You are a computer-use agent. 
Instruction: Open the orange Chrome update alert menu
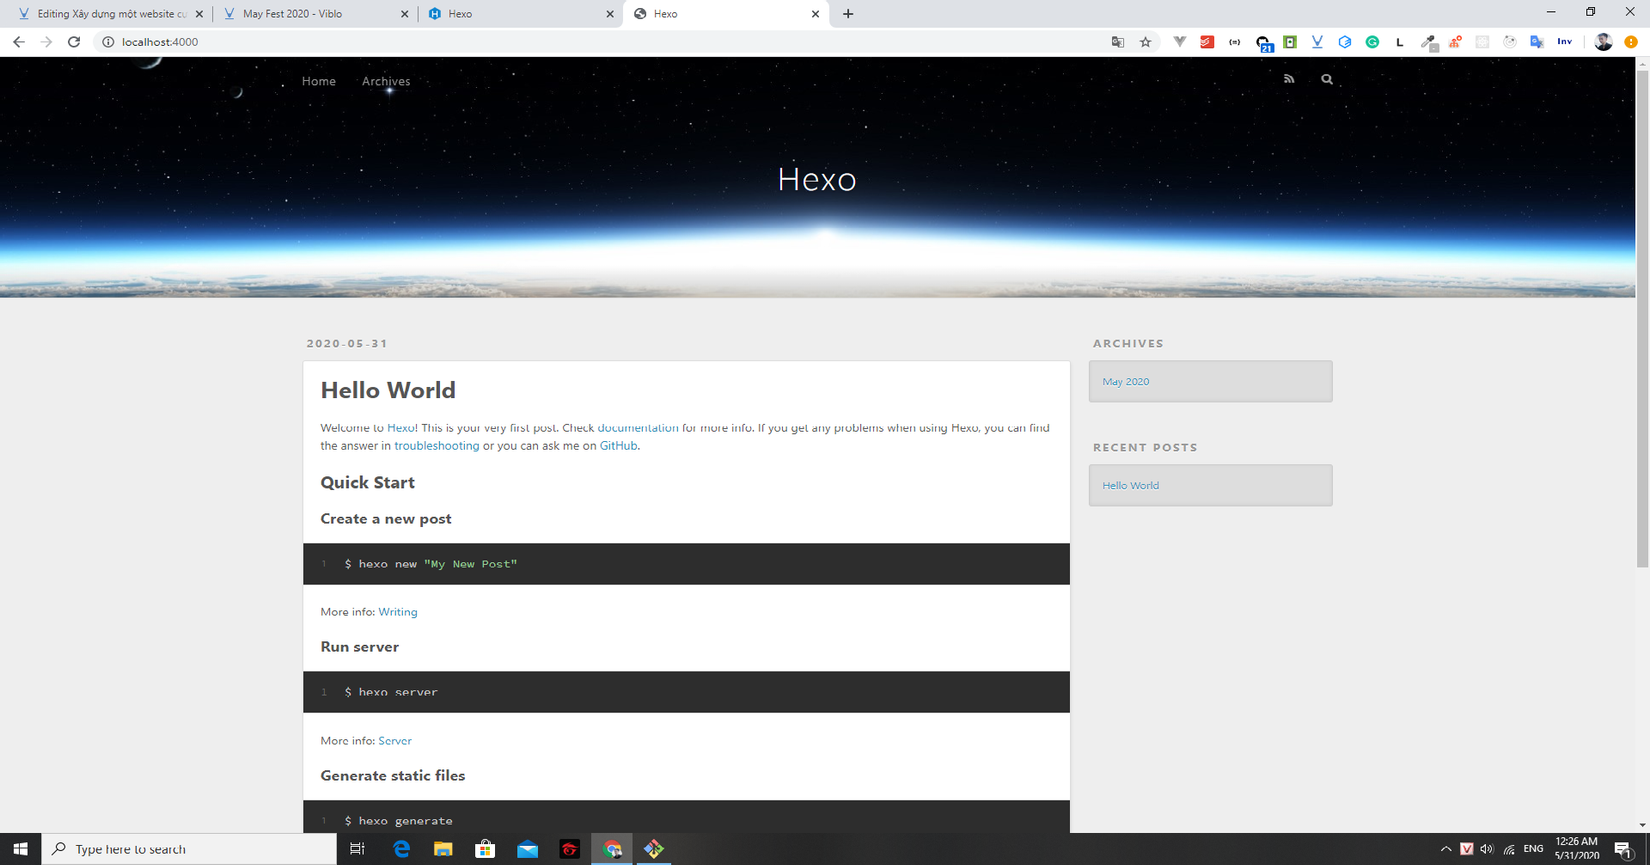pyautogui.click(x=1631, y=42)
